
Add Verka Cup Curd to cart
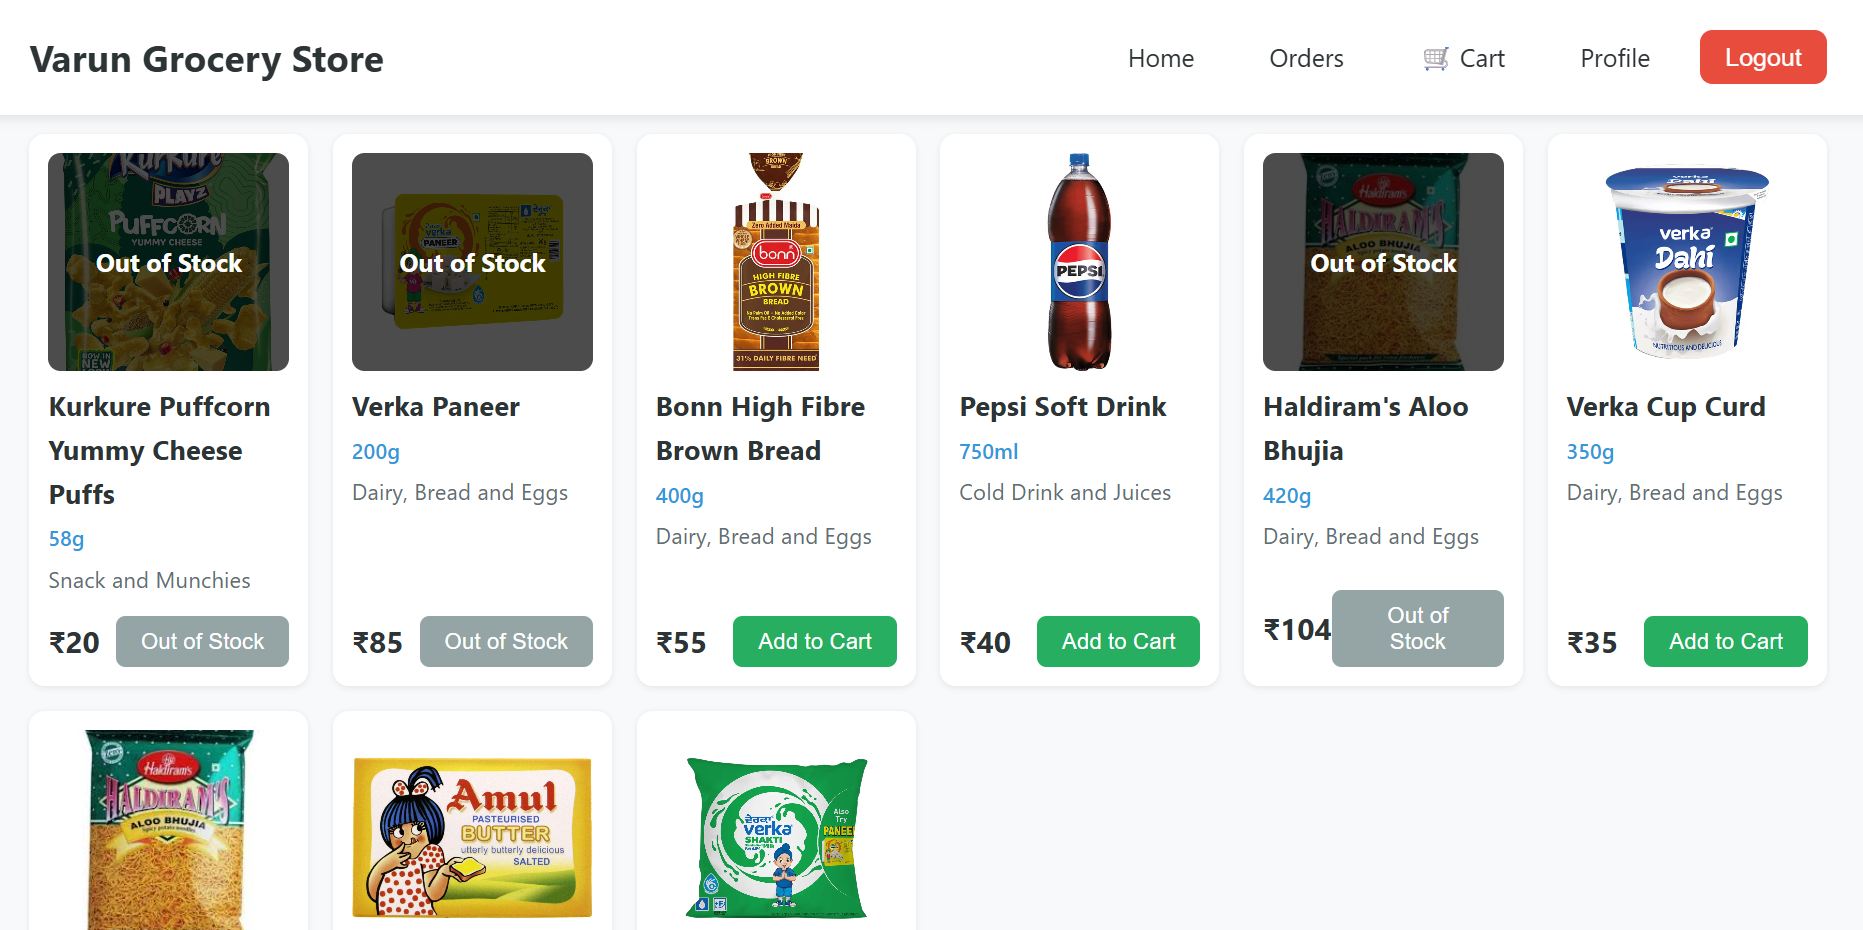[x=1725, y=642]
